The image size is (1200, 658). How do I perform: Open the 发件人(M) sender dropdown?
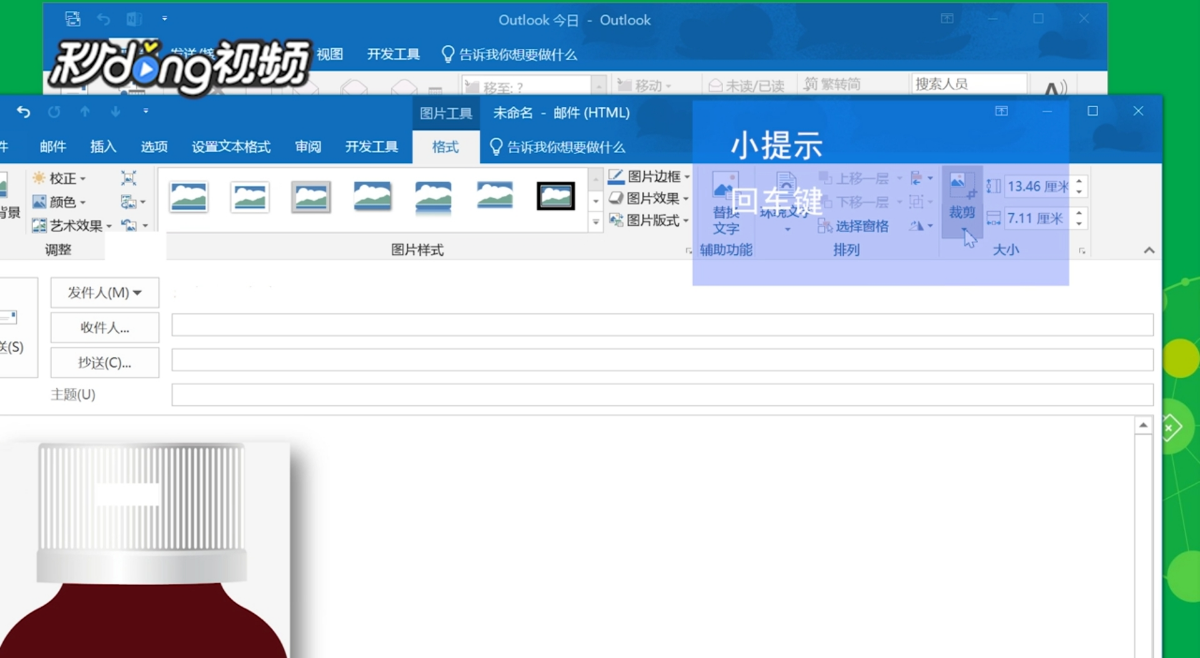pos(105,293)
